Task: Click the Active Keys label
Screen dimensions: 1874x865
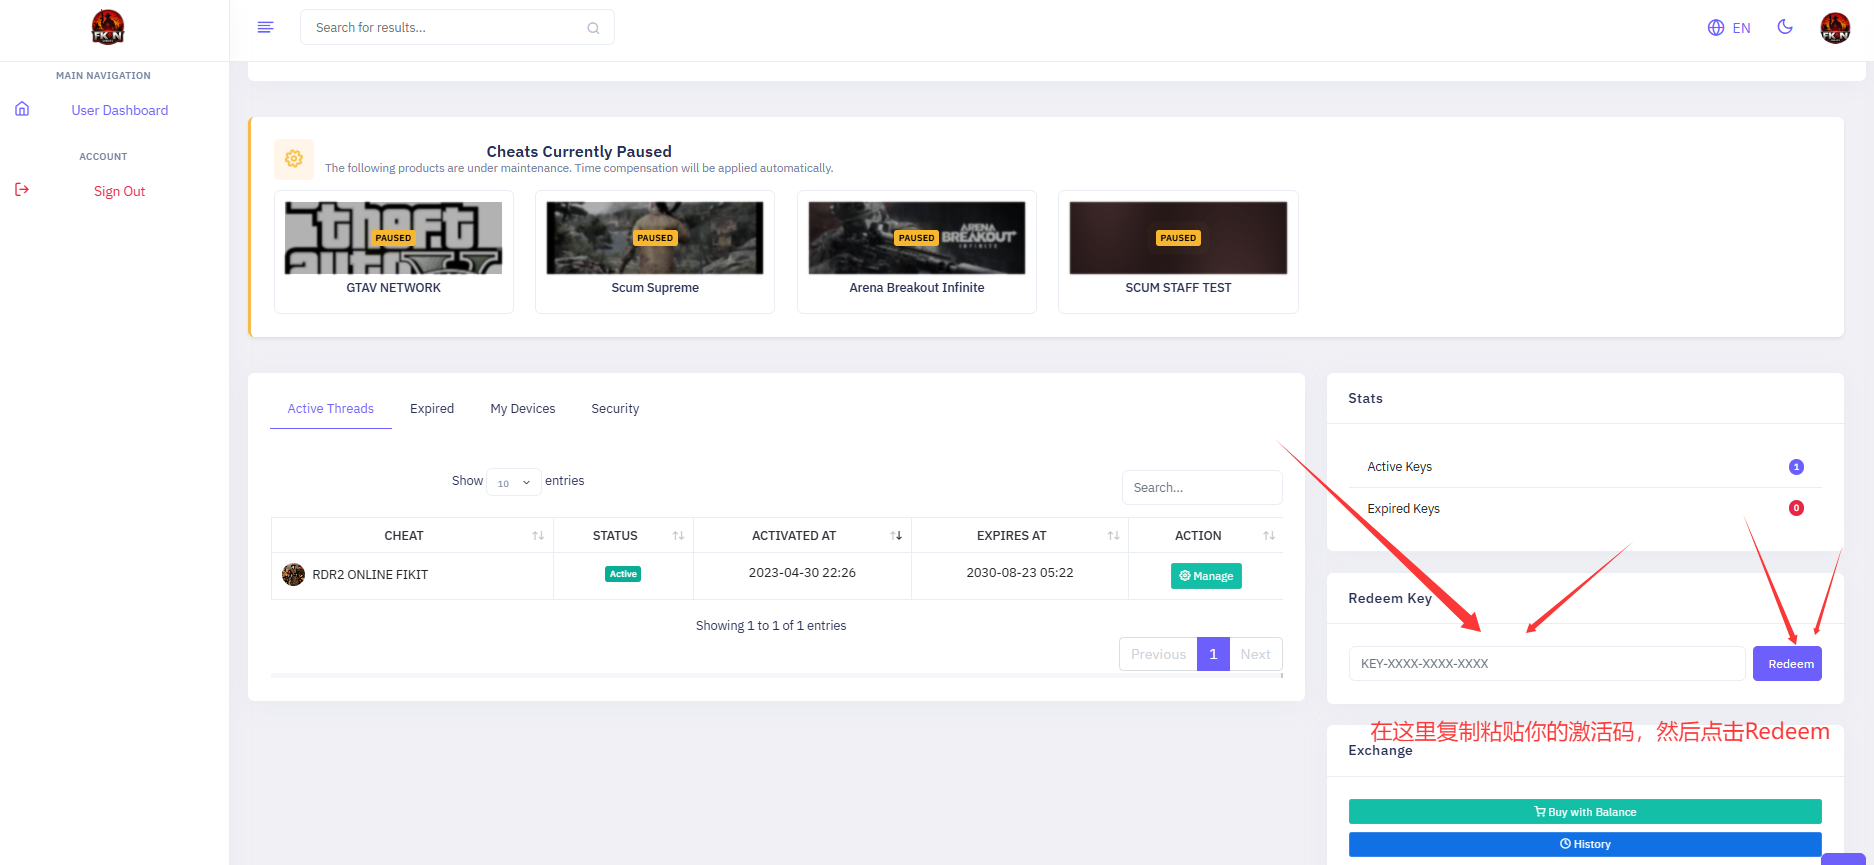Action: point(1399,467)
